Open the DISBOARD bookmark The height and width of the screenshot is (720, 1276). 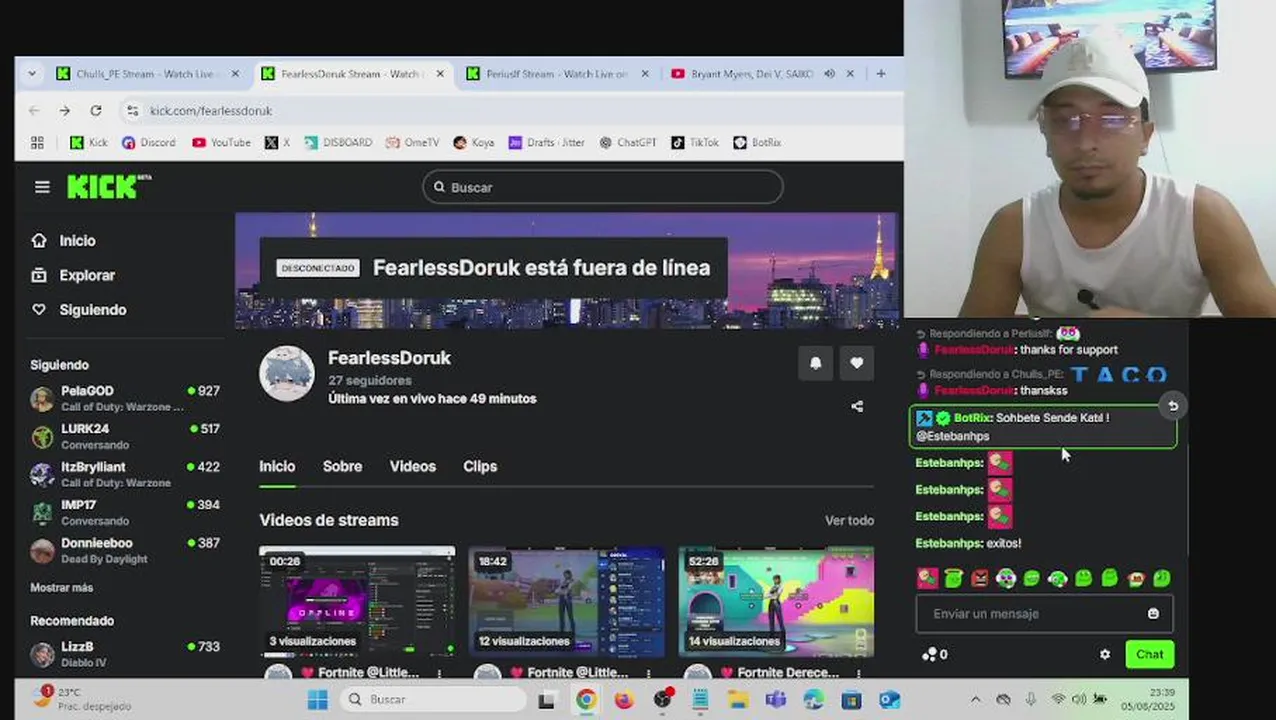point(338,142)
